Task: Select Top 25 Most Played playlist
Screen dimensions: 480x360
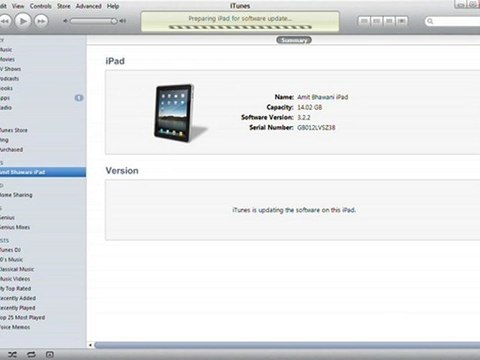Action: pyautogui.click(x=23, y=317)
